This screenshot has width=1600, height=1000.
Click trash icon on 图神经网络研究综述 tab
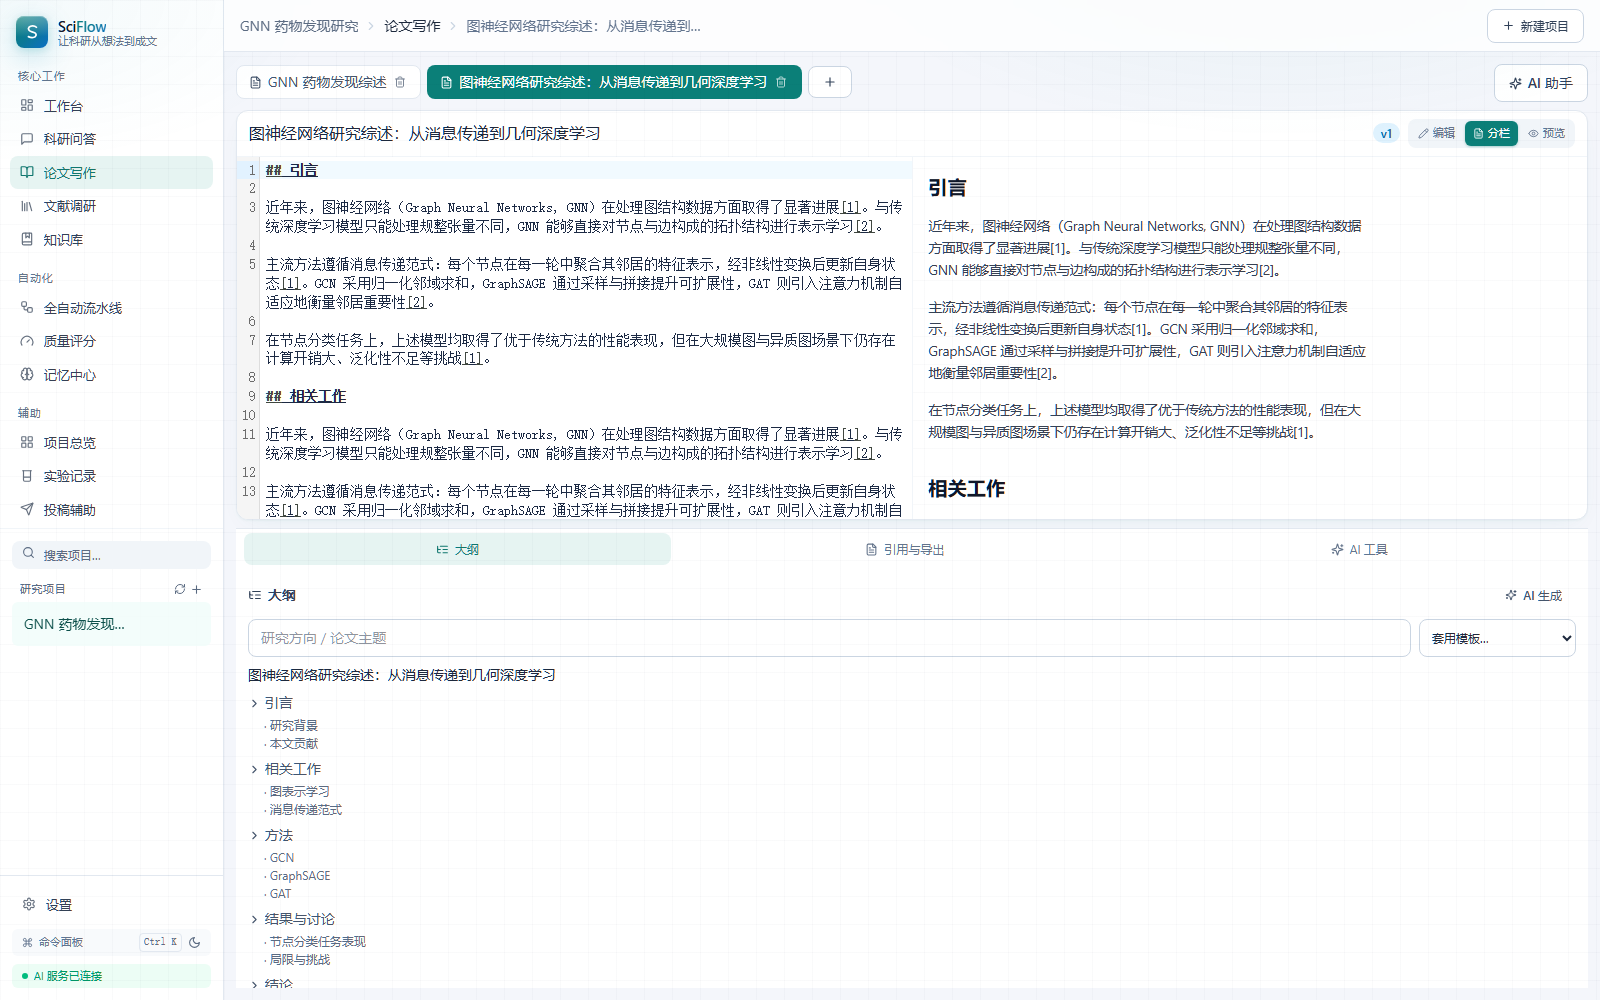coord(781,82)
